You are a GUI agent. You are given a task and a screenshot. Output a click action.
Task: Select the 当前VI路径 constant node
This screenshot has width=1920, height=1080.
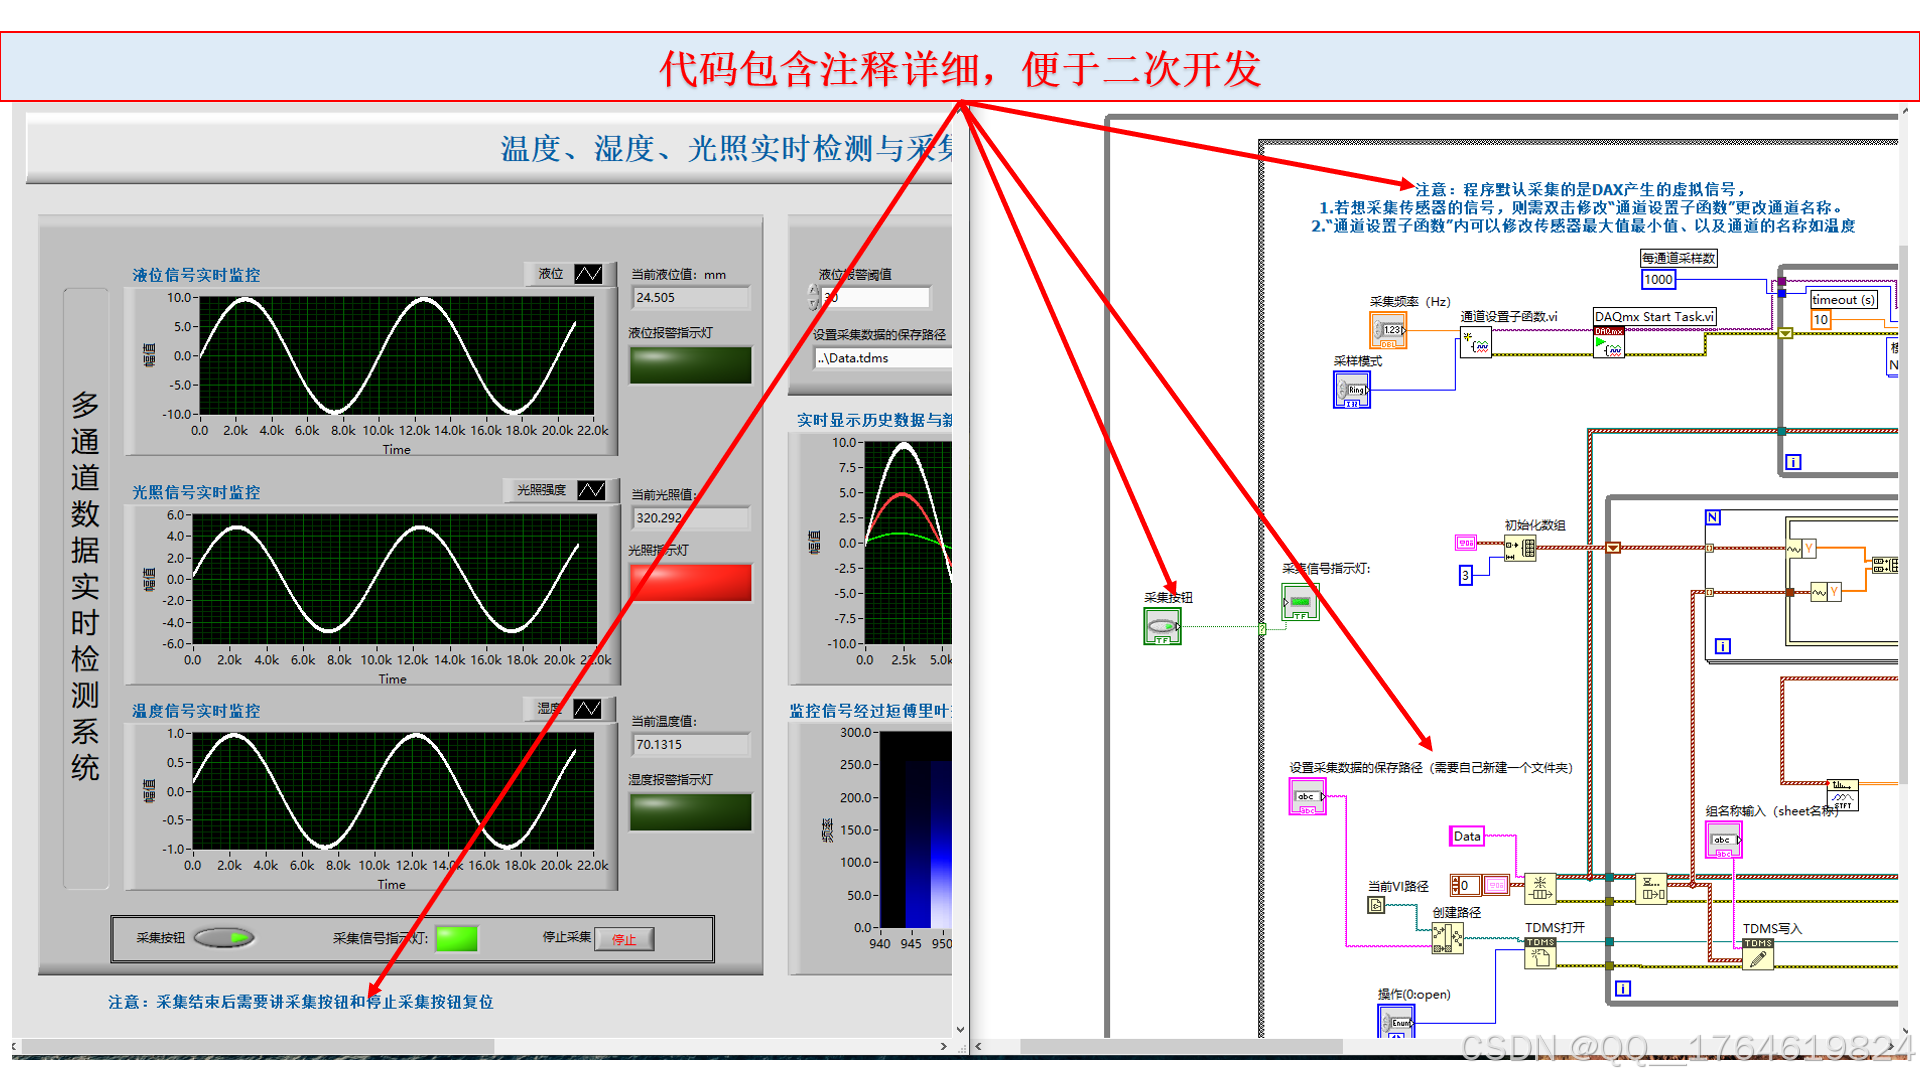click(1376, 905)
